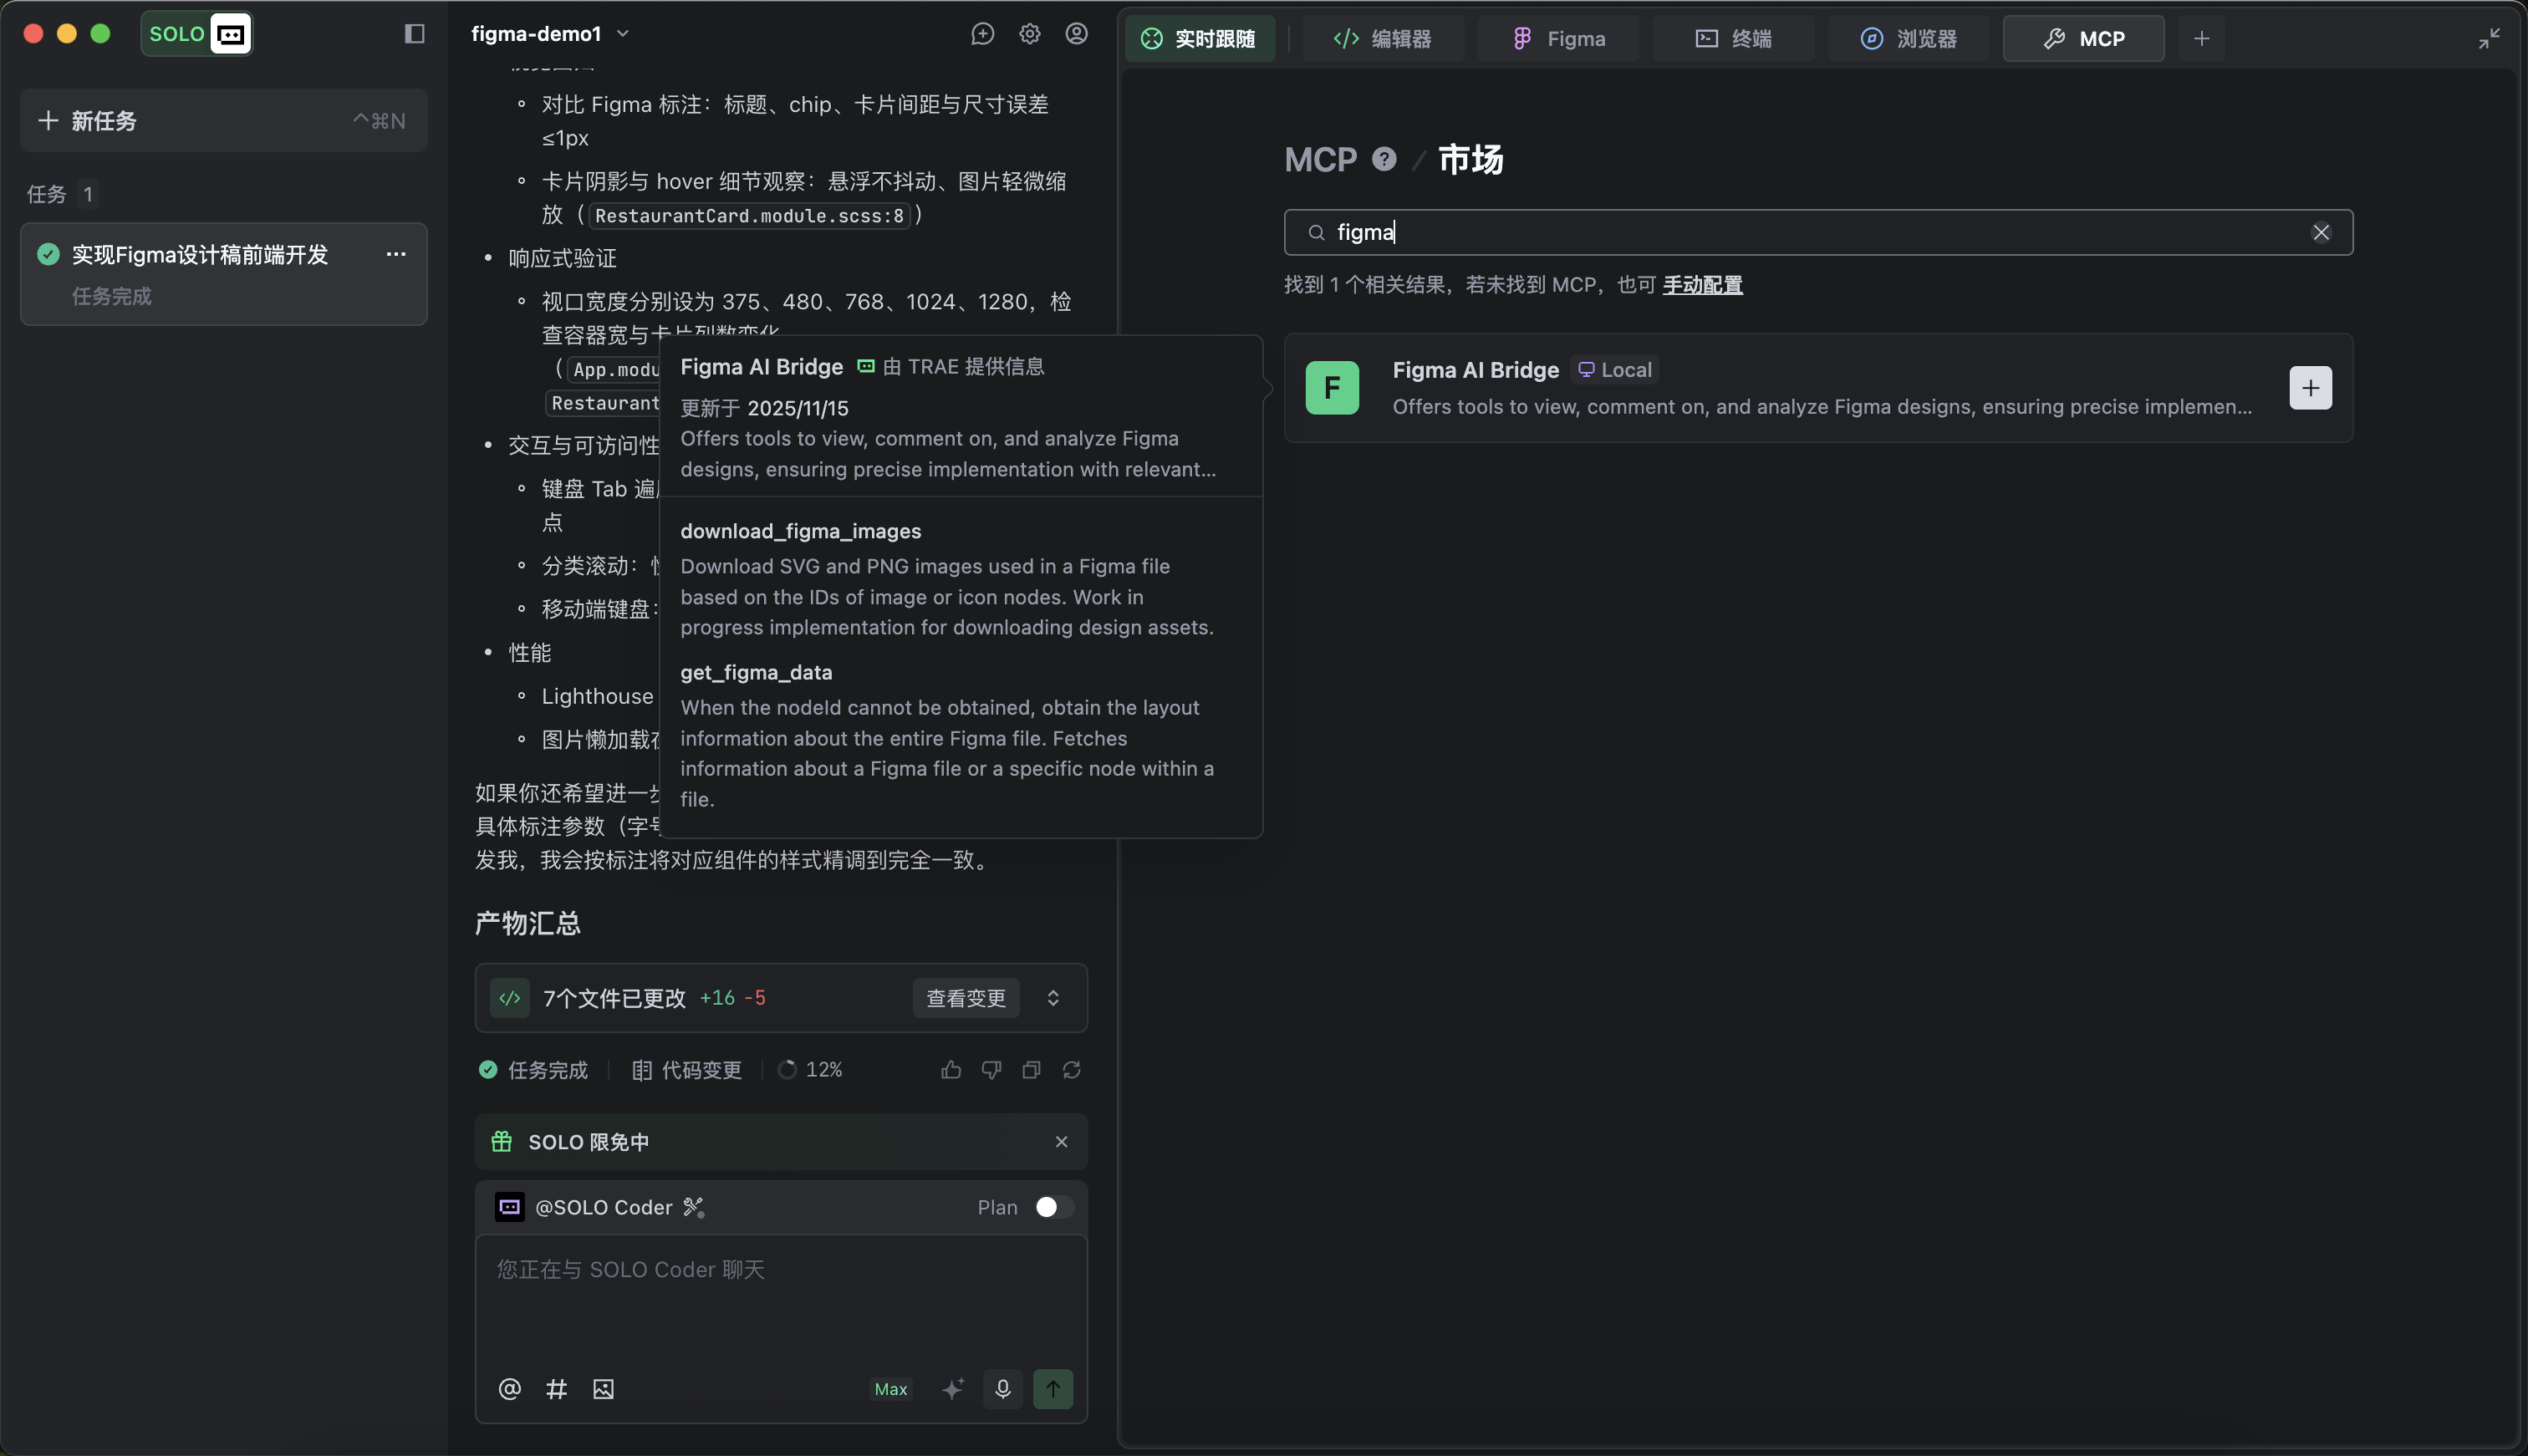Switch to the Figma tab
Image resolution: width=2528 pixels, height=1456 pixels.
tap(1558, 39)
